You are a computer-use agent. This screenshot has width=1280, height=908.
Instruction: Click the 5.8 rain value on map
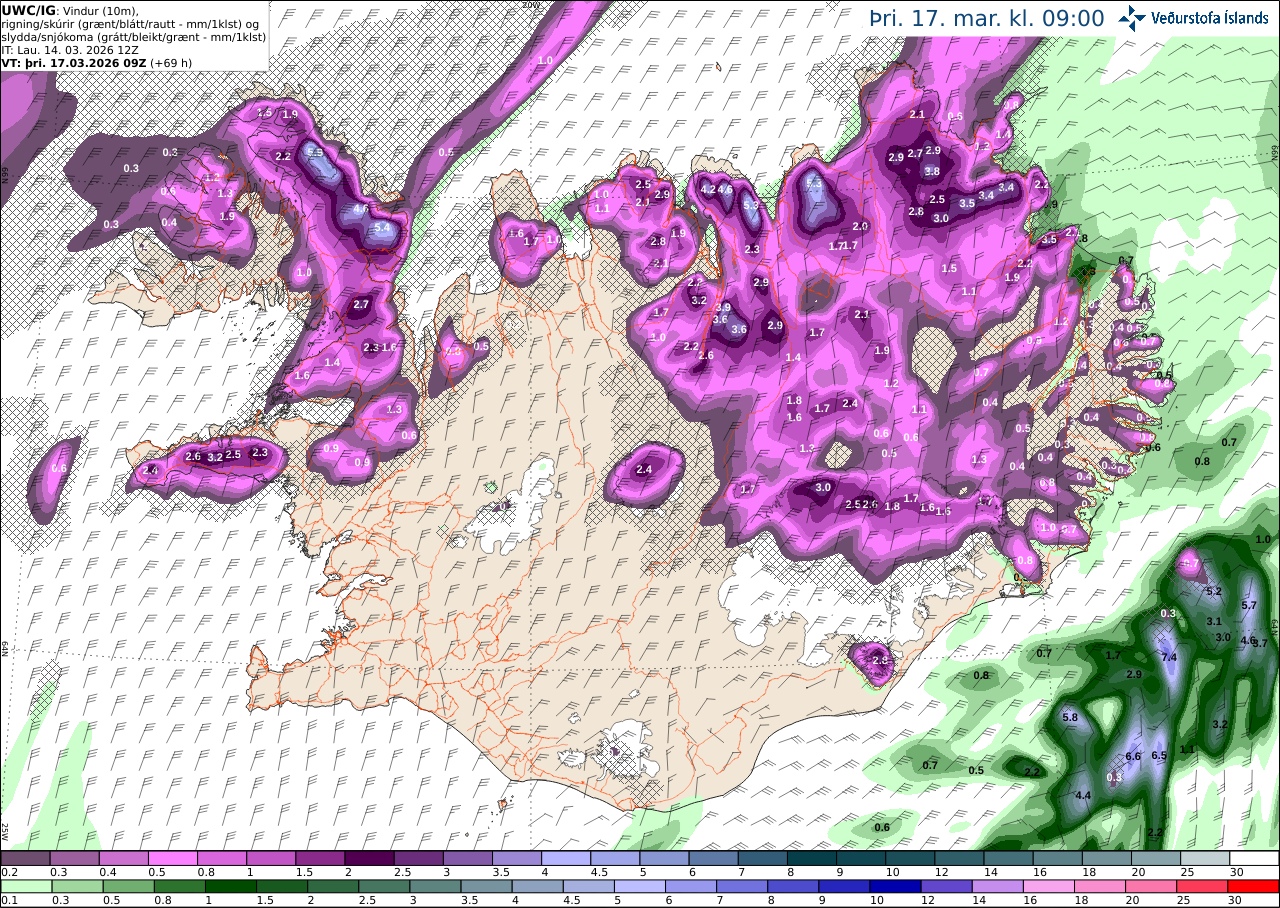coord(1069,718)
